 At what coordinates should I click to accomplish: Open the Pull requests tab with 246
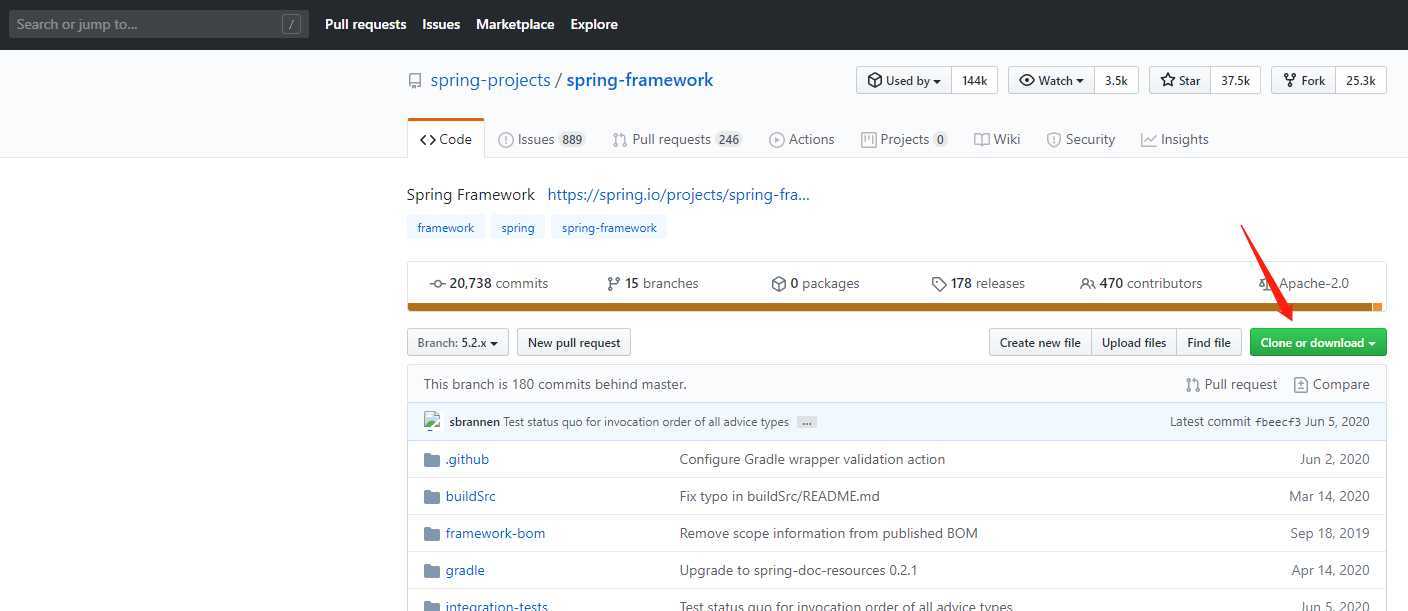click(677, 140)
